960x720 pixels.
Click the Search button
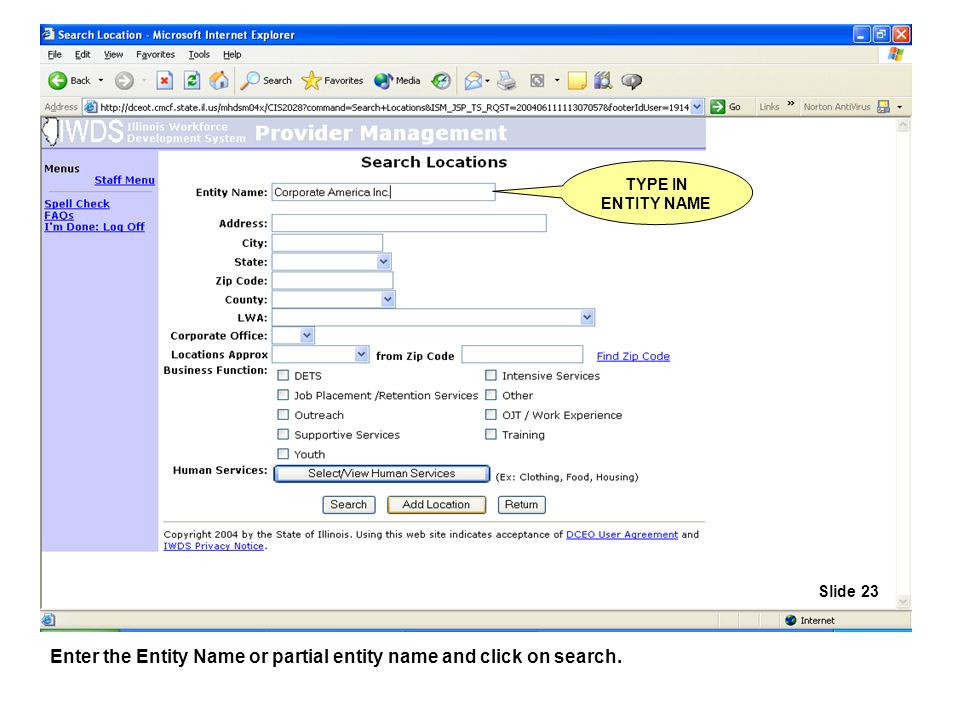point(348,504)
